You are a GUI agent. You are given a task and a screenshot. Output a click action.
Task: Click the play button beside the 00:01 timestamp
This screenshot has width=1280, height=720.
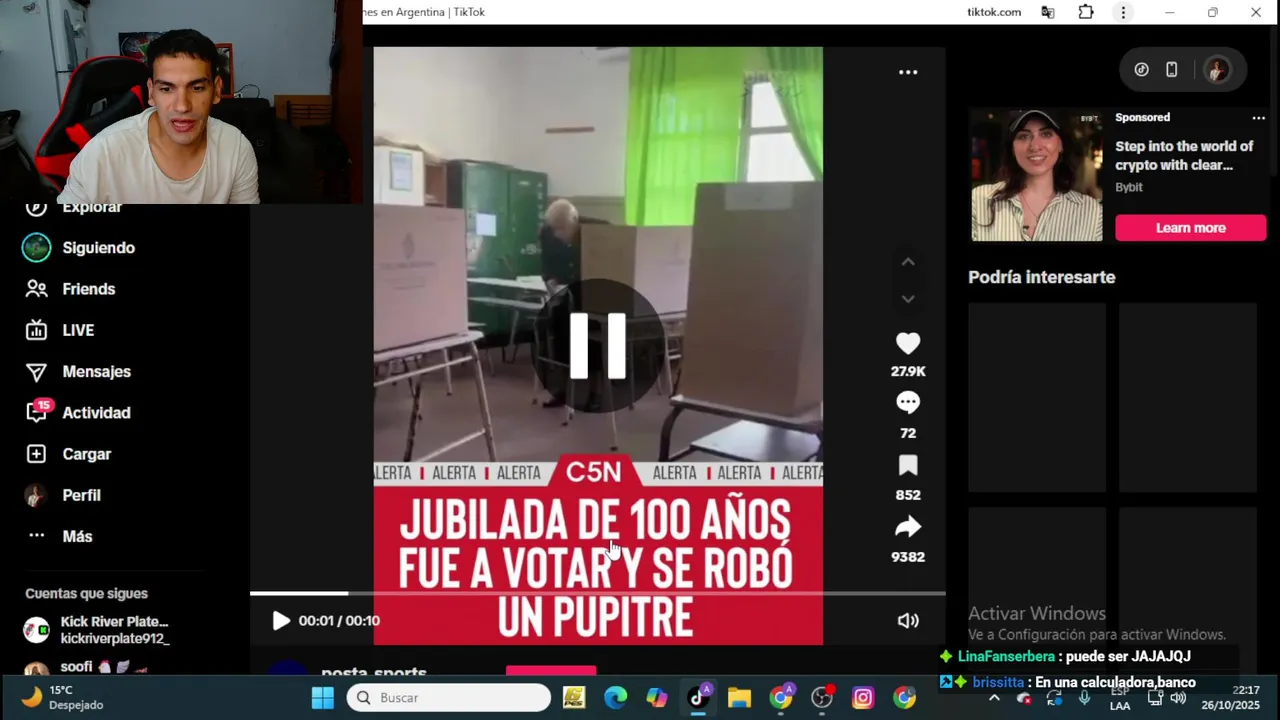click(x=281, y=621)
